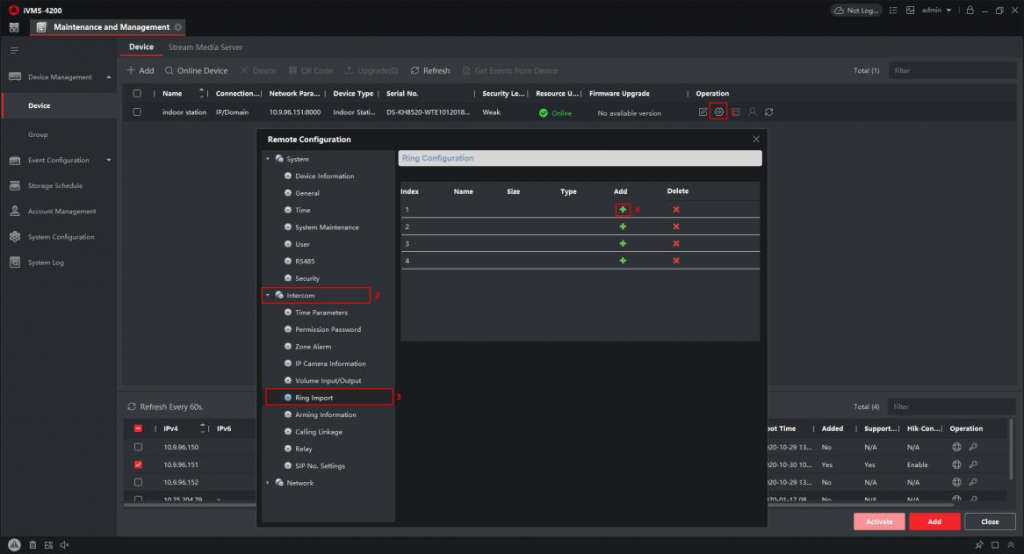This screenshot has width=1024, height=554.
Task: Delete ring index 2 with red X
Action: [x=676, y=227]
